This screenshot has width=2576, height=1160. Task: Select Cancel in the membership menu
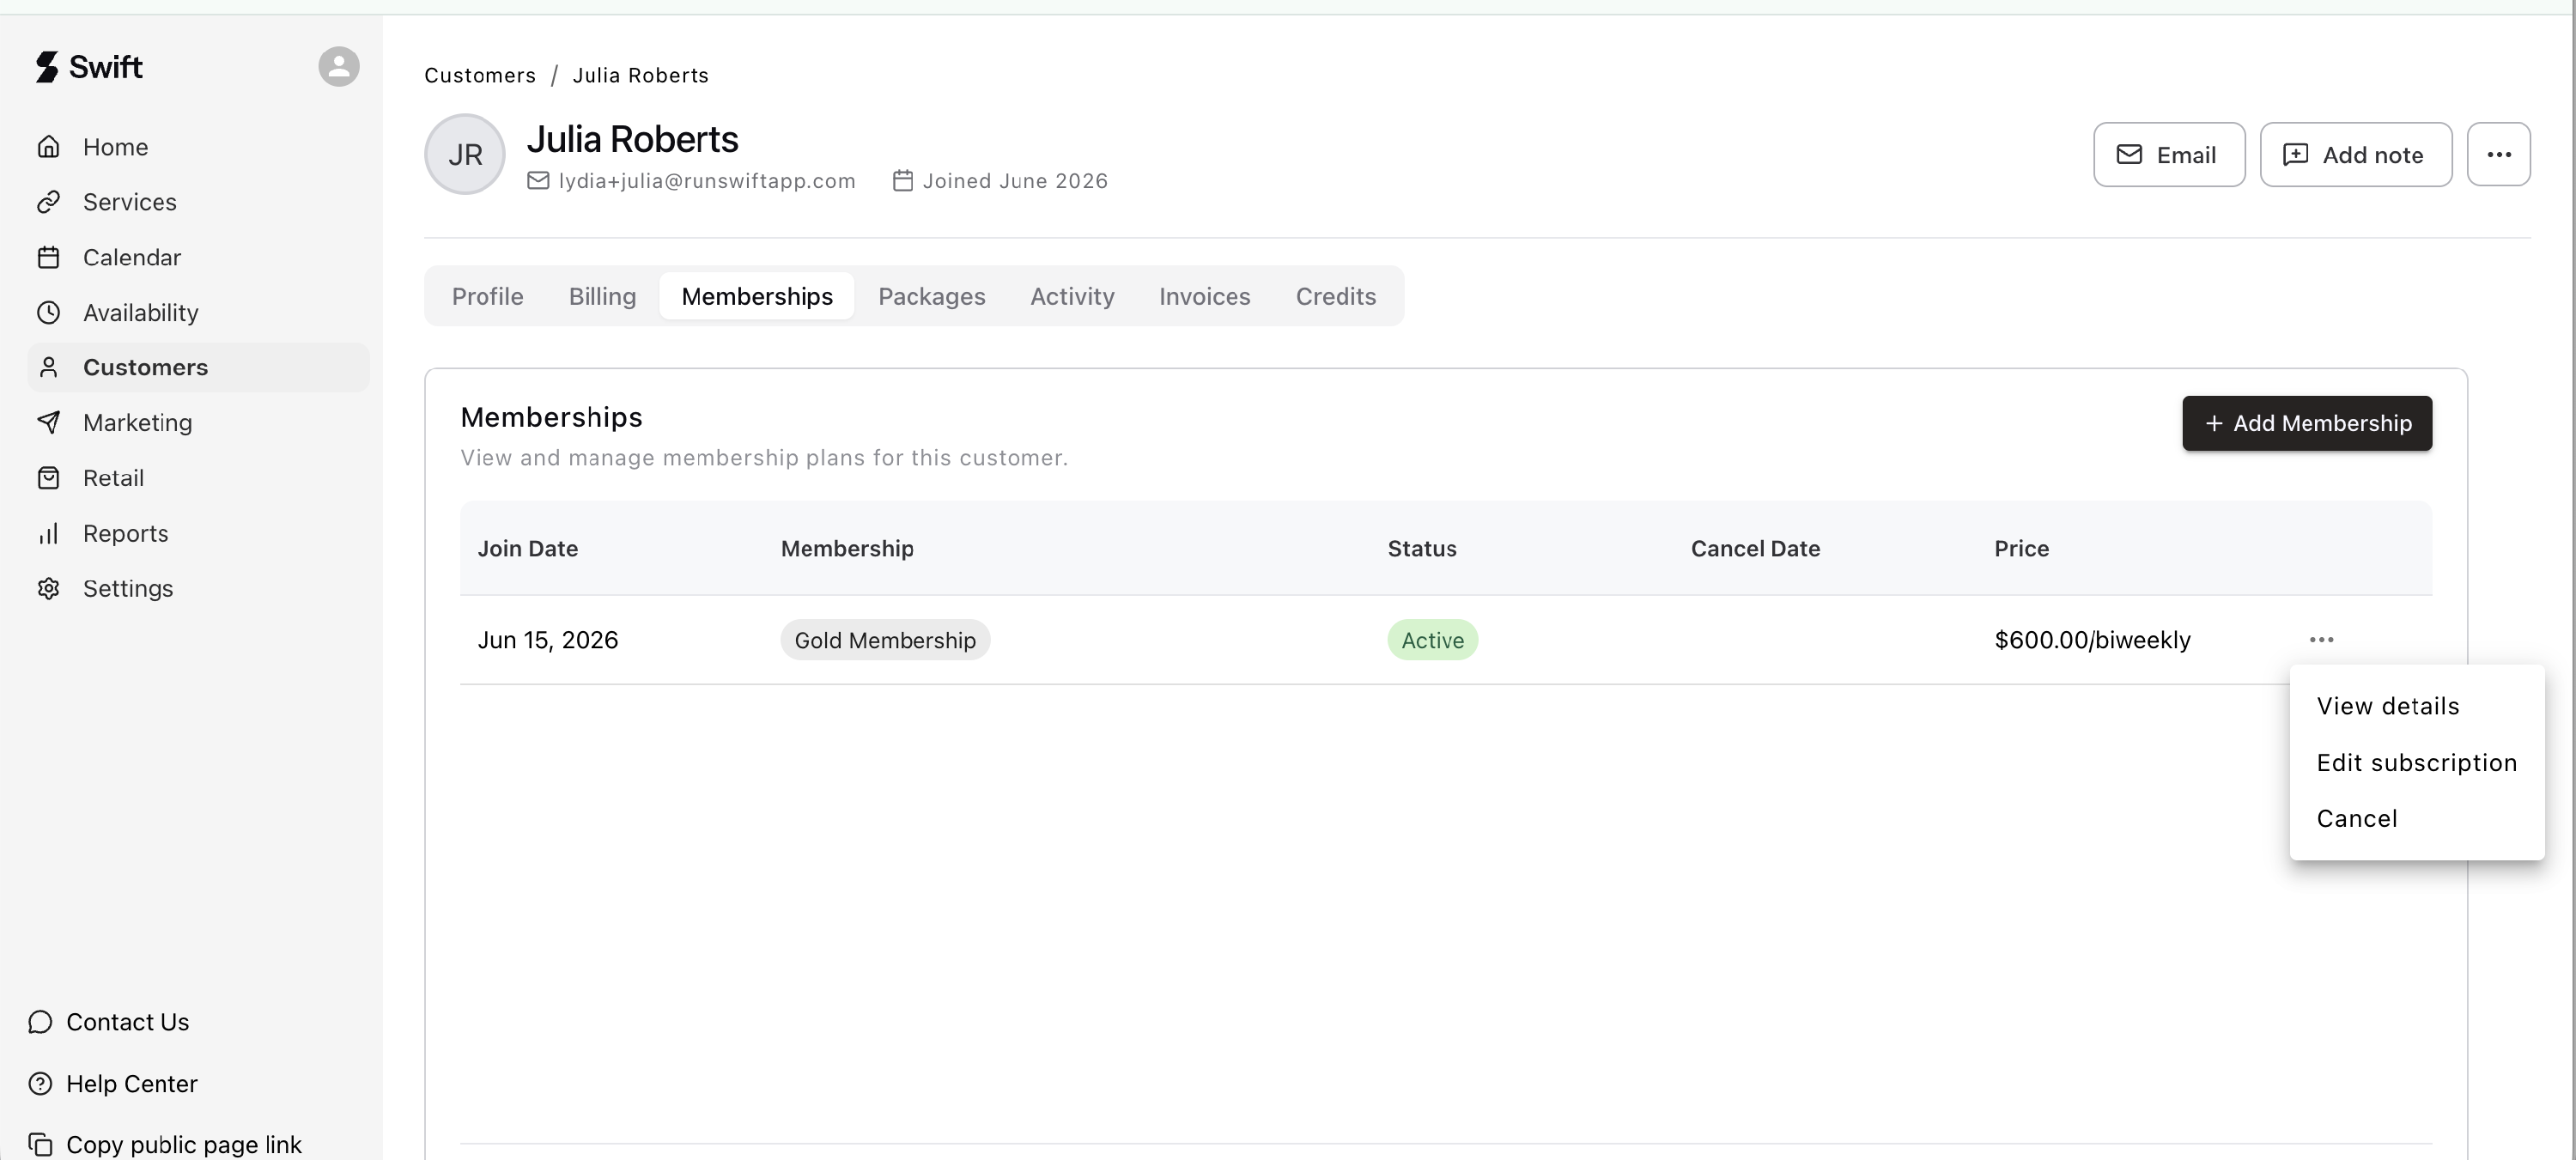pos(2416,818)
